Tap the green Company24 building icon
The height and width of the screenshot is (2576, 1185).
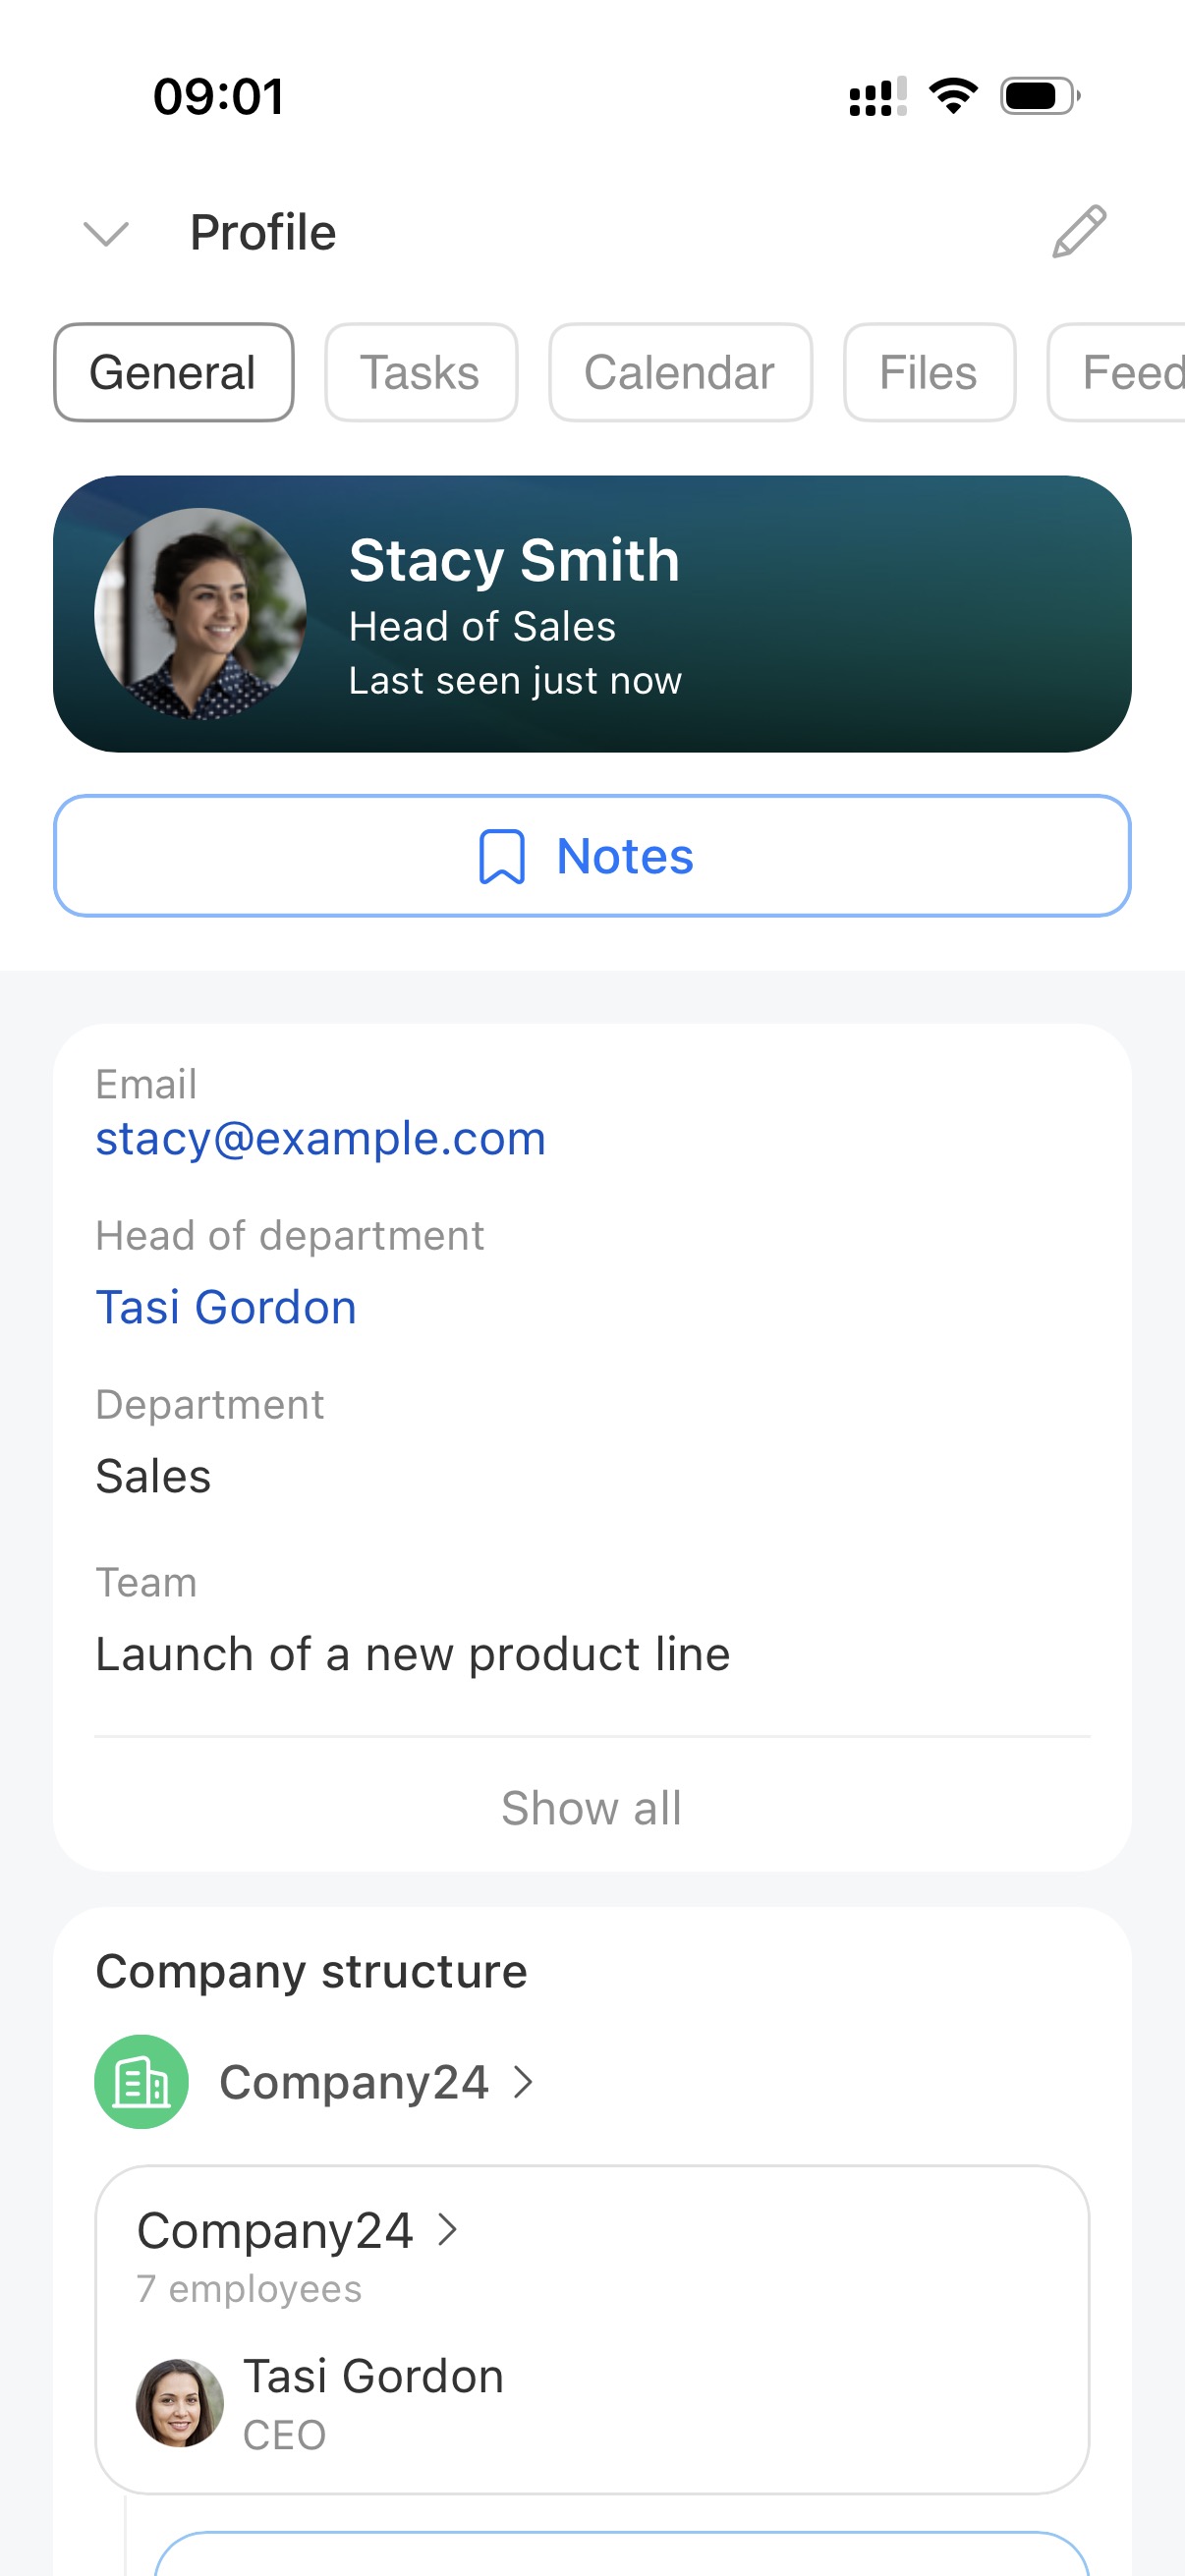141,2082
